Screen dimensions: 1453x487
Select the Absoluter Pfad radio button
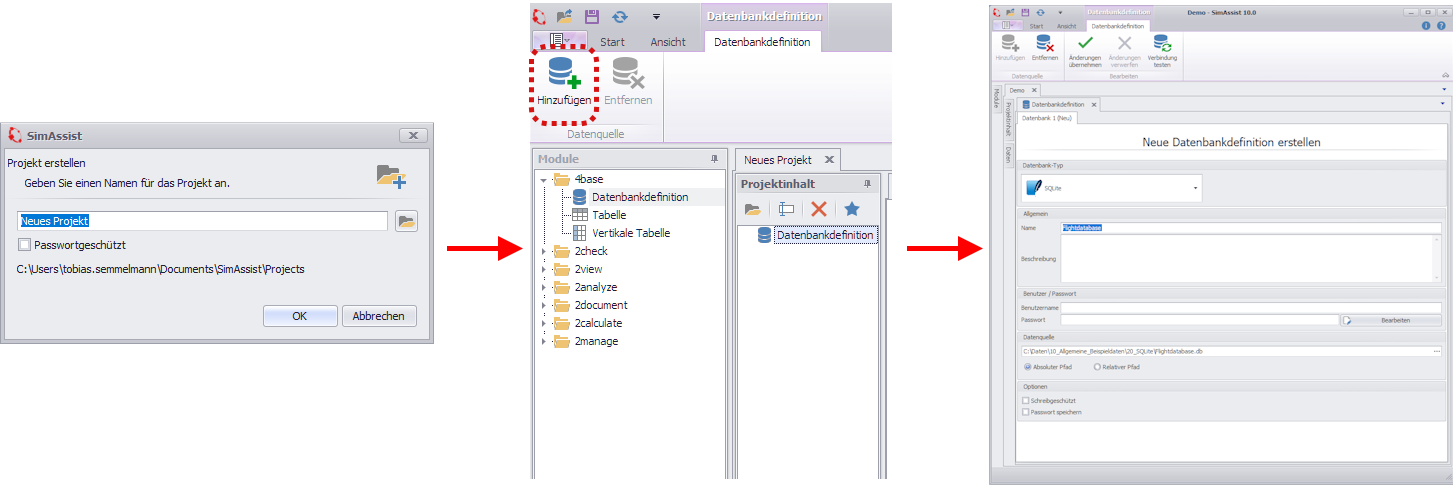coord(1028,367)
